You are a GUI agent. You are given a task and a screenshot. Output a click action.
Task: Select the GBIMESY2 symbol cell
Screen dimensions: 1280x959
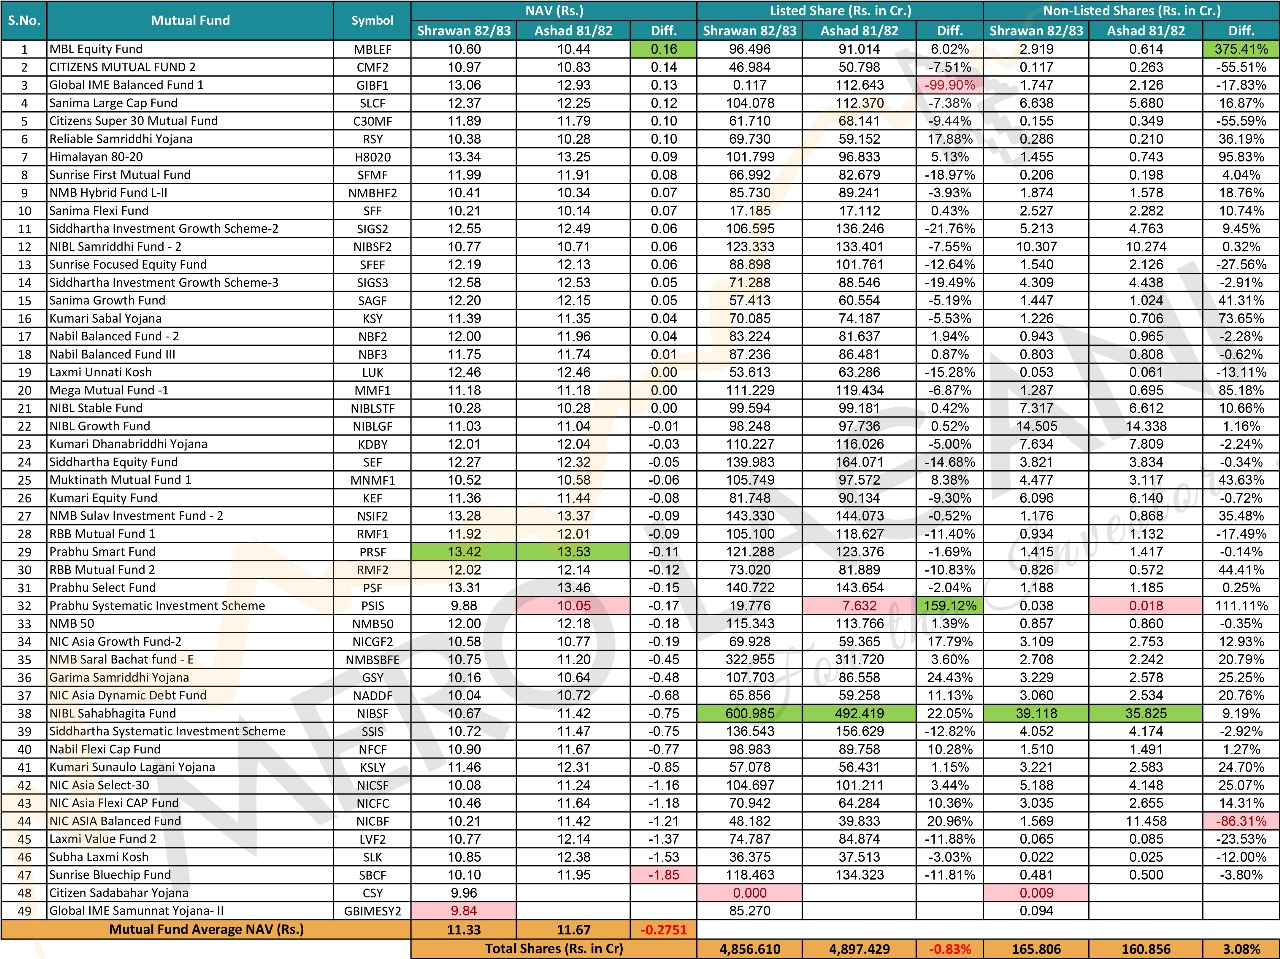[372, 911]
